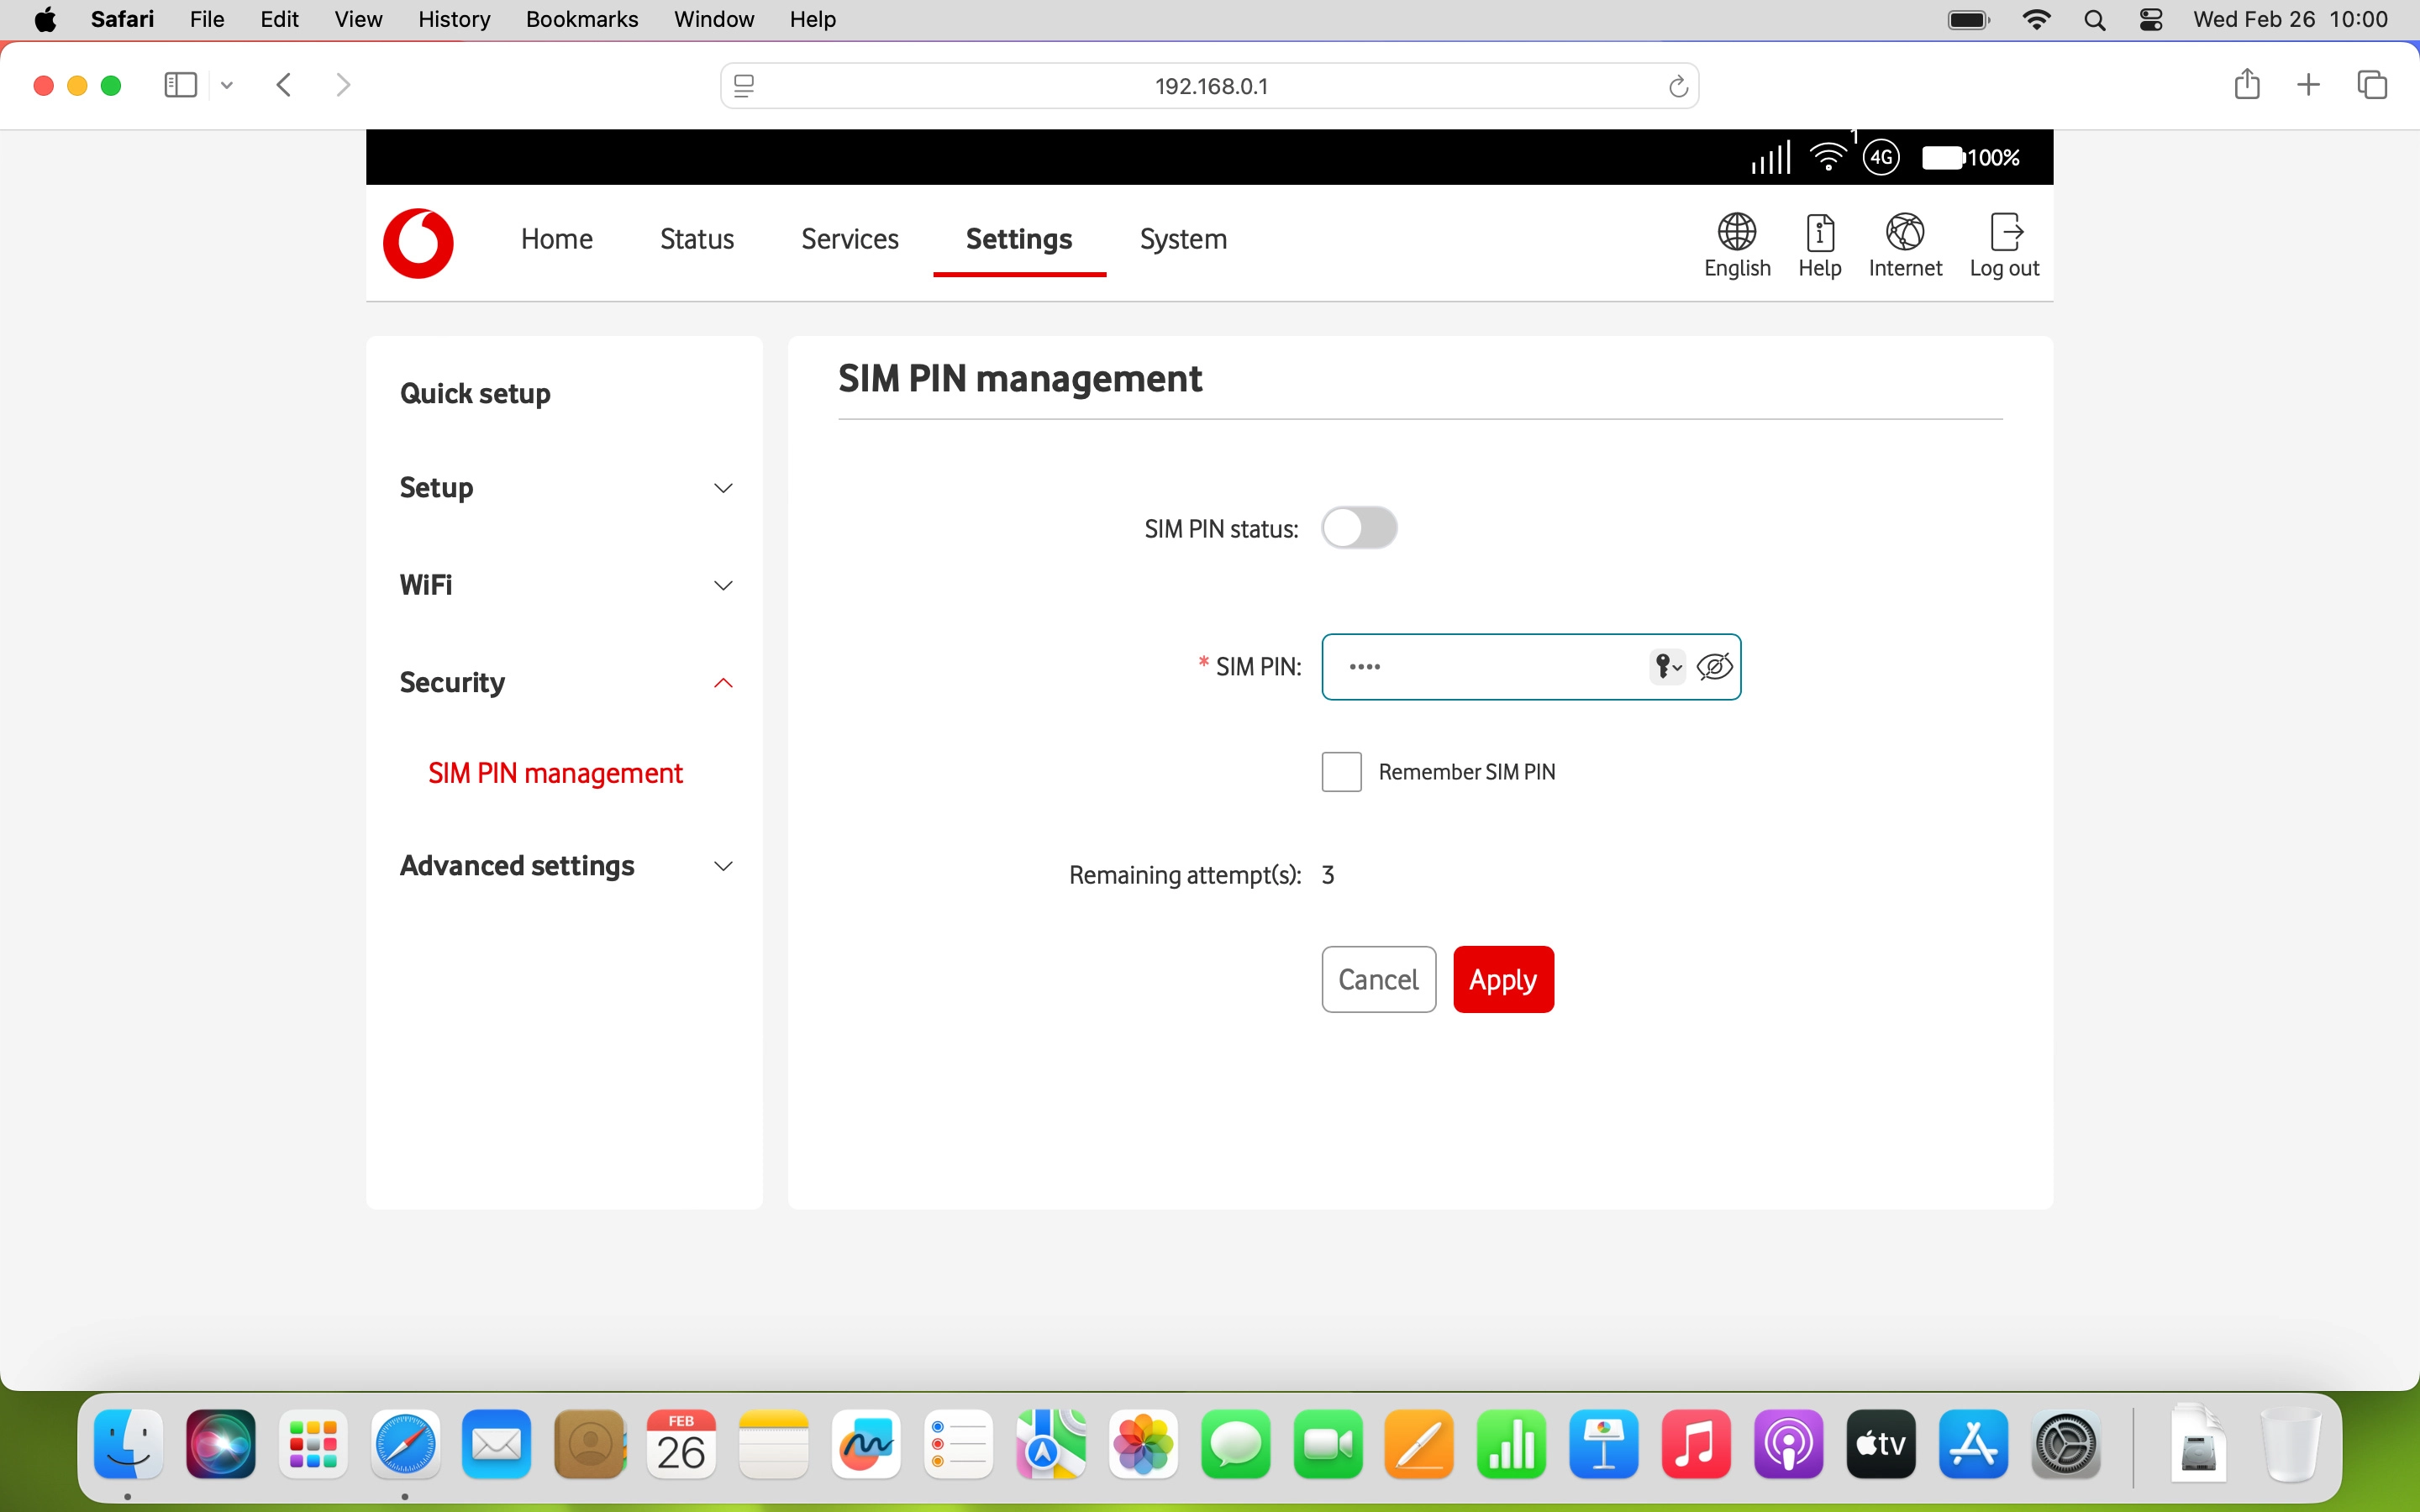Open the System tab

(x=1183, y=239)
